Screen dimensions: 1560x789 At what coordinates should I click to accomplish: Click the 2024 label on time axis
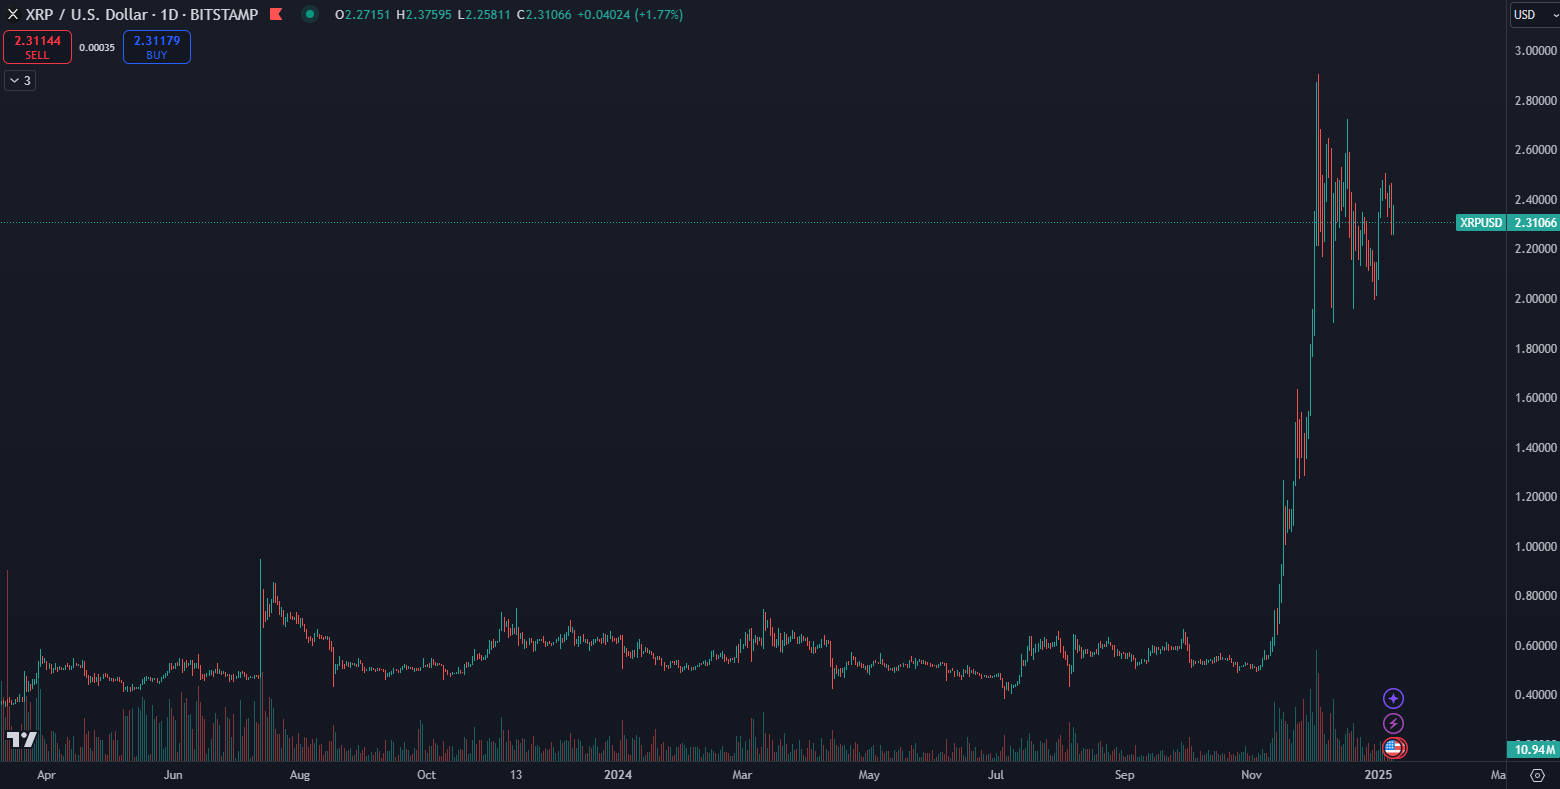618,775
